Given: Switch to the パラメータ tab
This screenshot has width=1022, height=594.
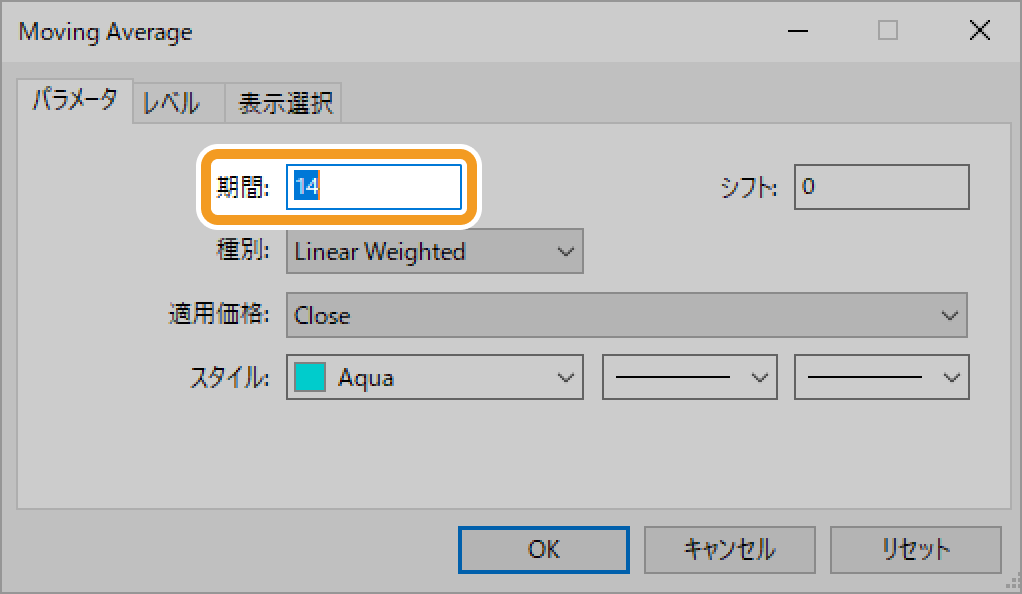Looking at the screenshot, I should click(75, 101).
